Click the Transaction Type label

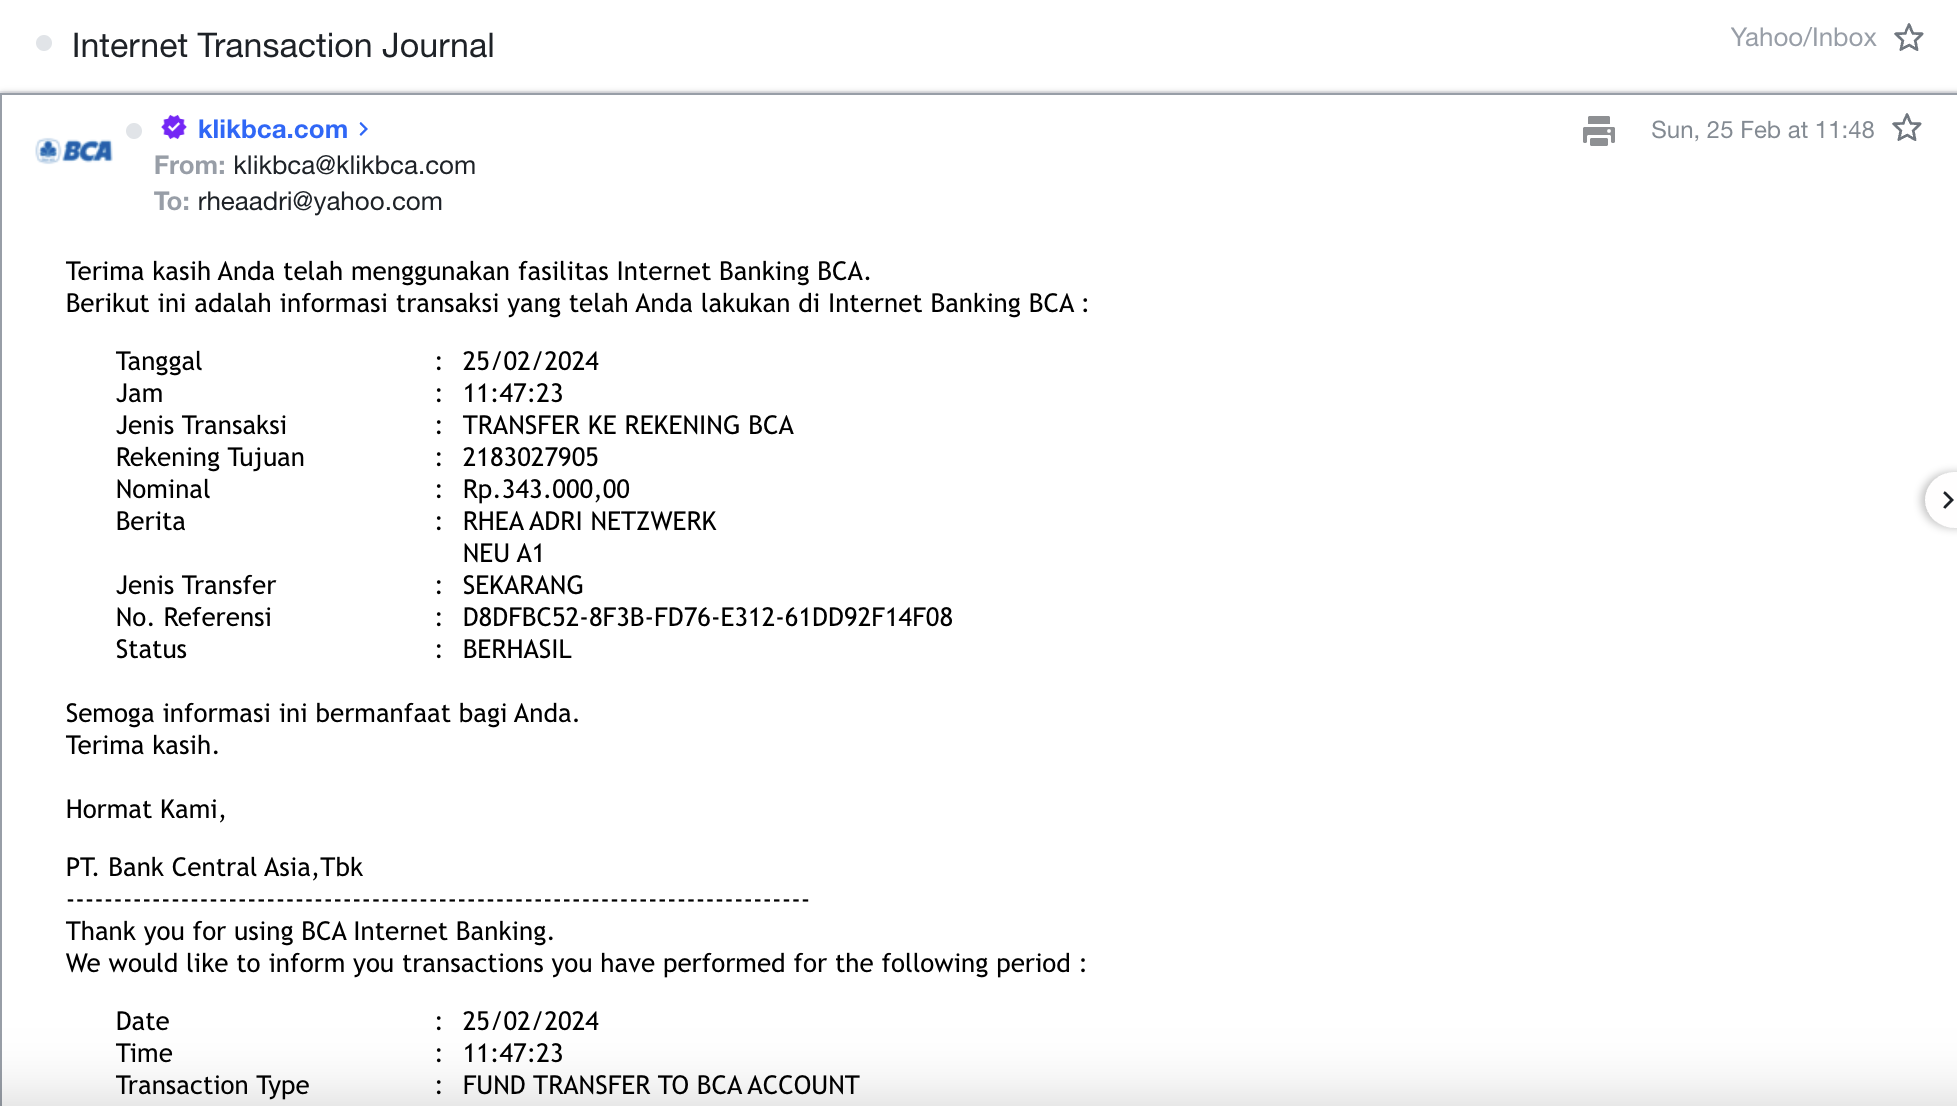[x=212, y=1085]
